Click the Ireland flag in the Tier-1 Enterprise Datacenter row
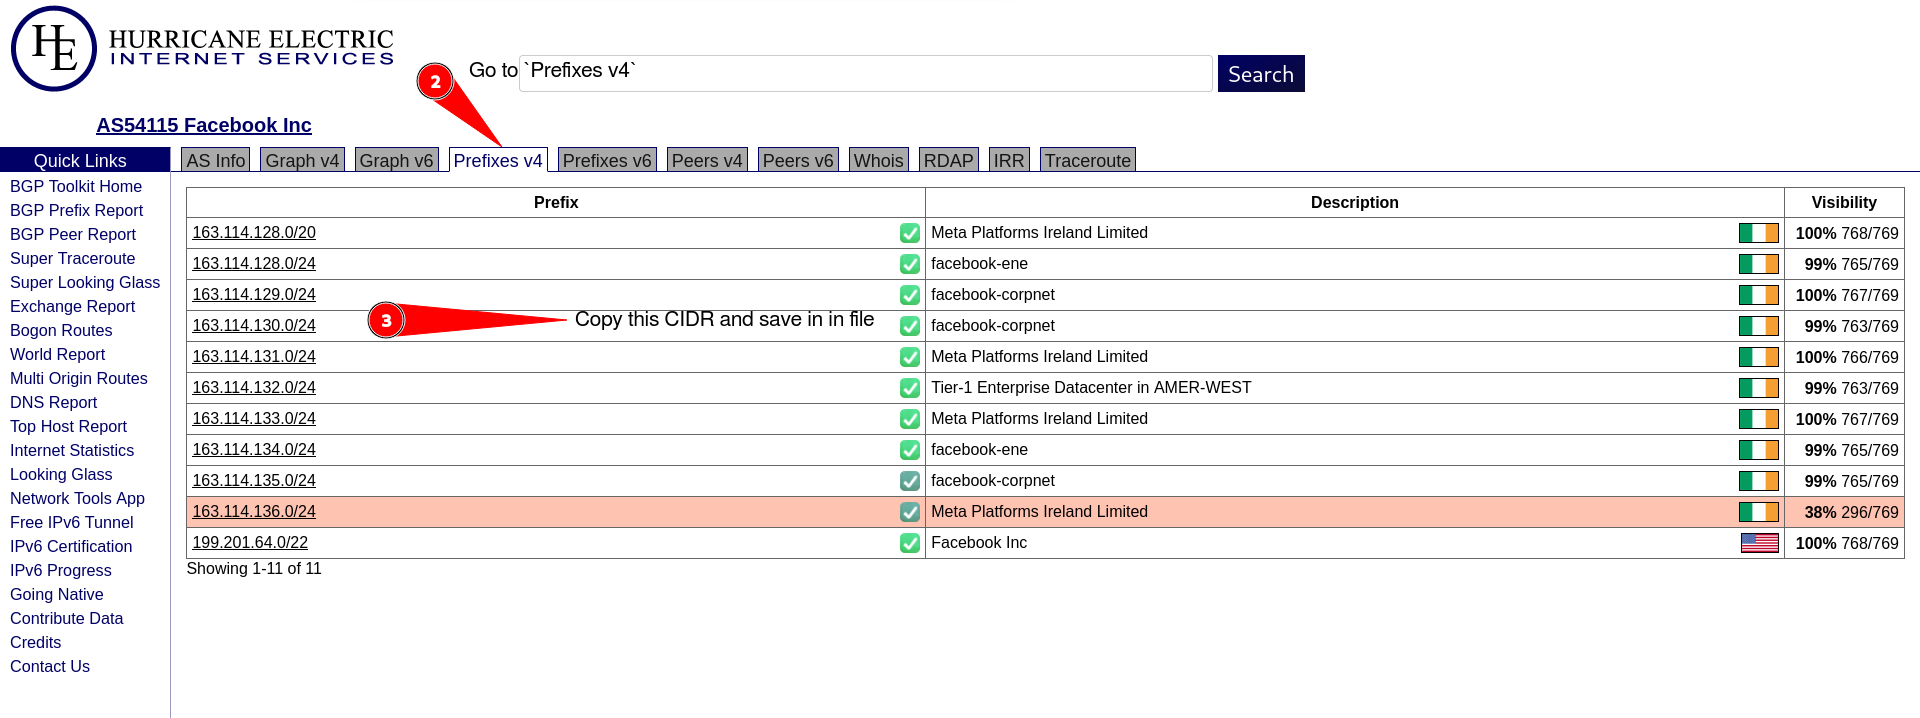 click(1758, 388)
